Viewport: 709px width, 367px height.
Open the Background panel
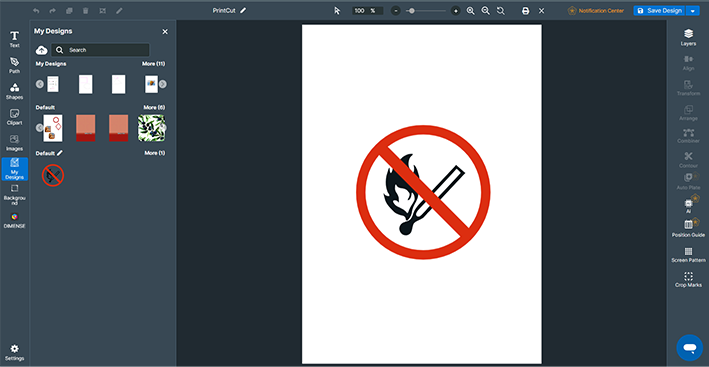pos(14,195)
